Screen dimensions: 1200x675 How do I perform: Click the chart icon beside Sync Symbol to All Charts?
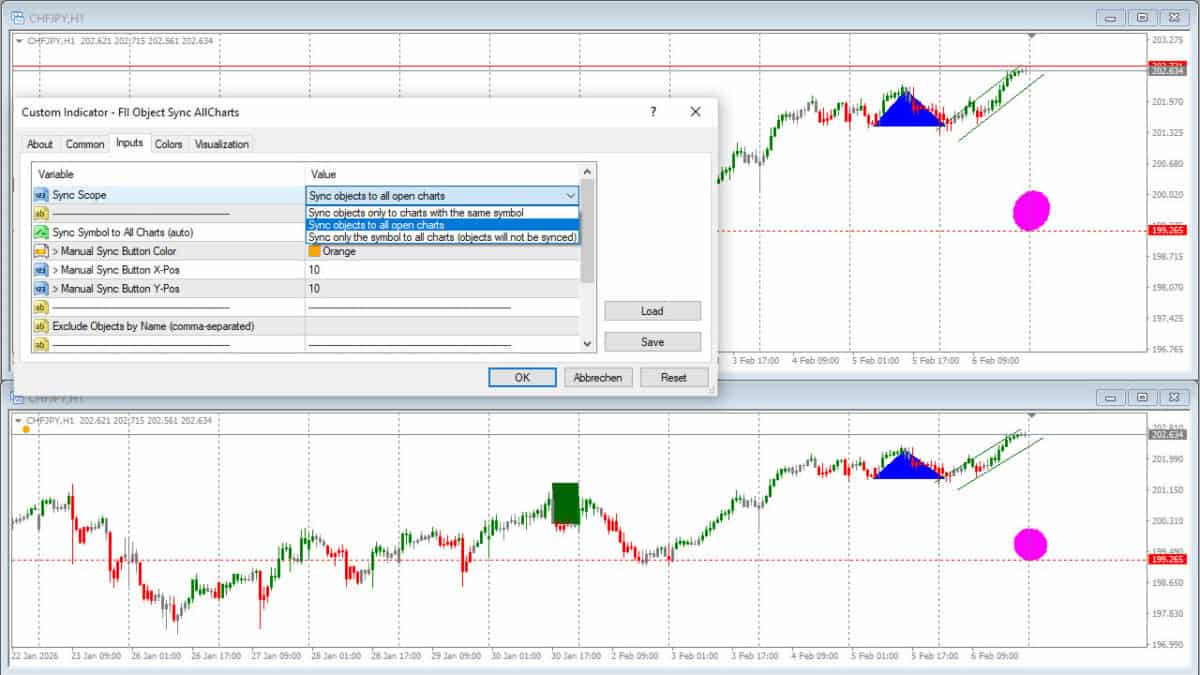(x=39, y=232)
